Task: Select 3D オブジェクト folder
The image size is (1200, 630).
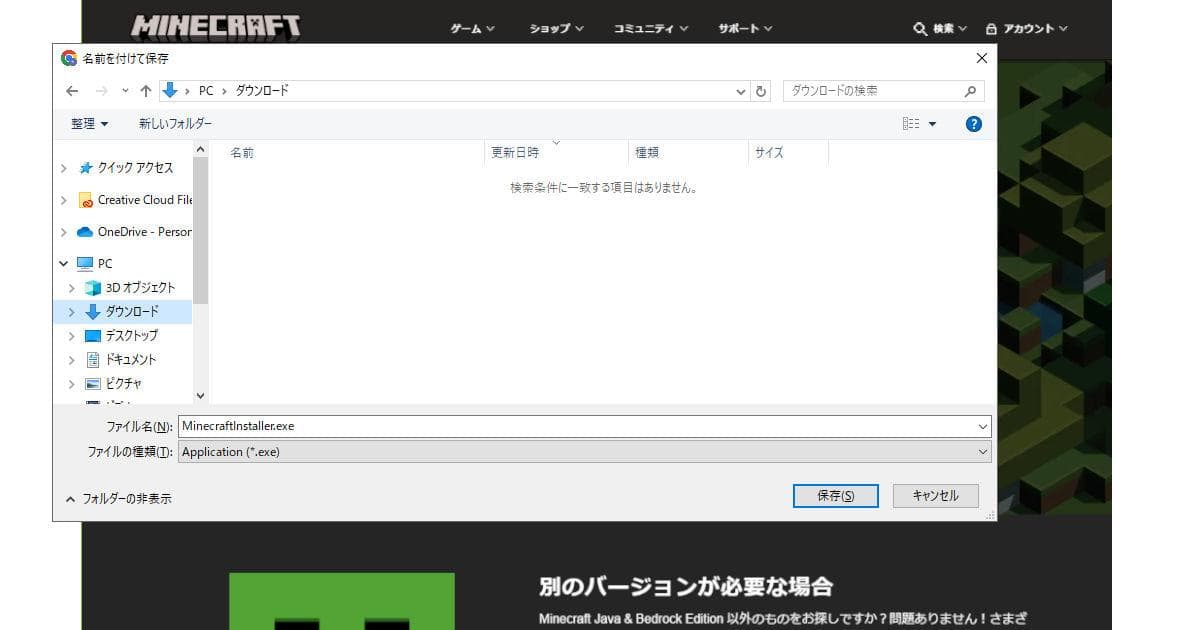Action: point(140,288)
